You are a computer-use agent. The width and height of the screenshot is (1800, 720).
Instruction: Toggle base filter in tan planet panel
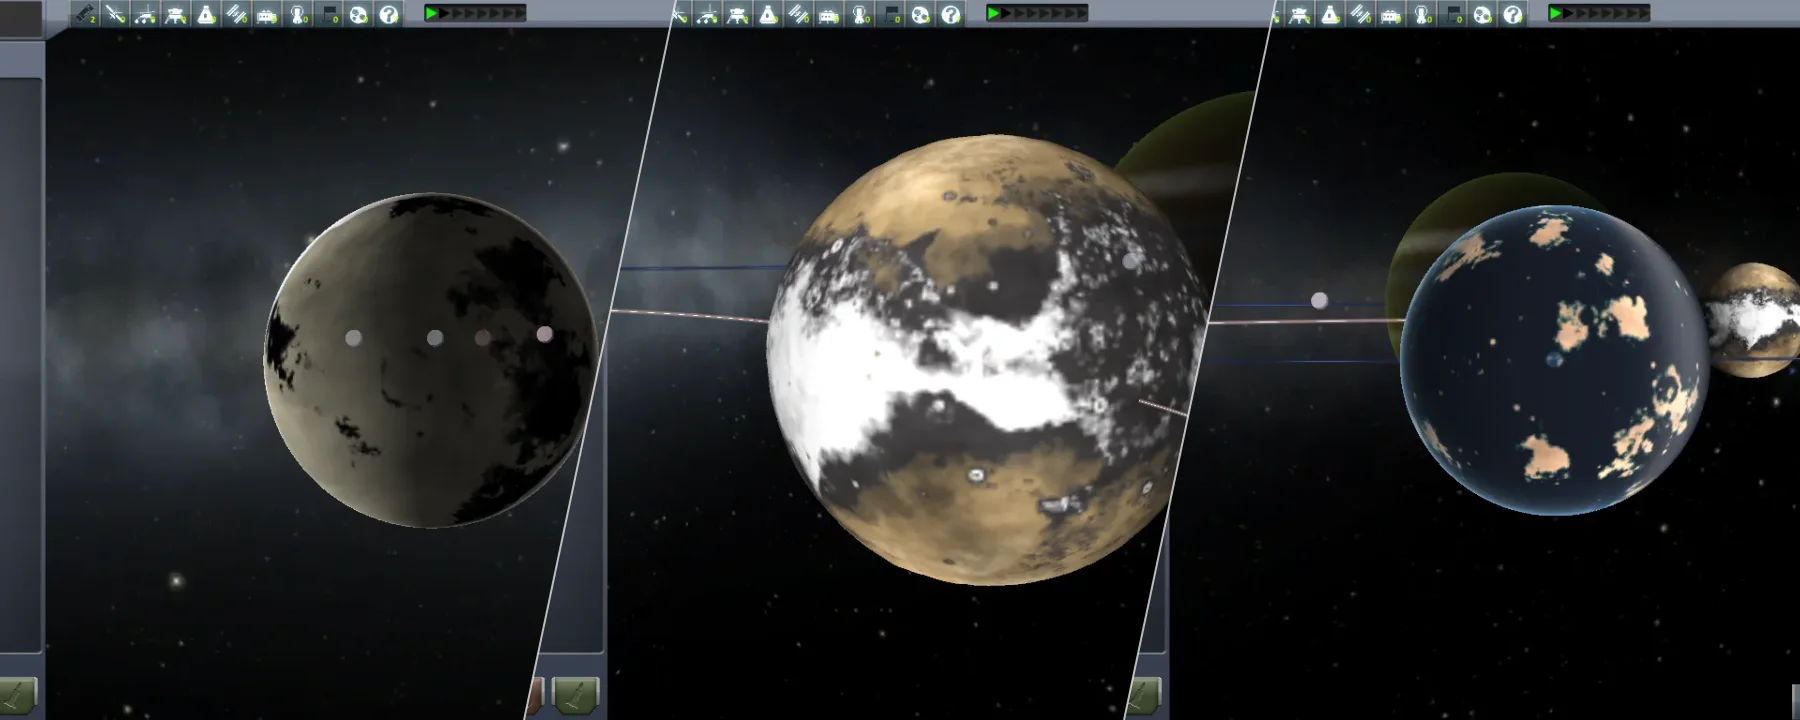tap(829, 14)
